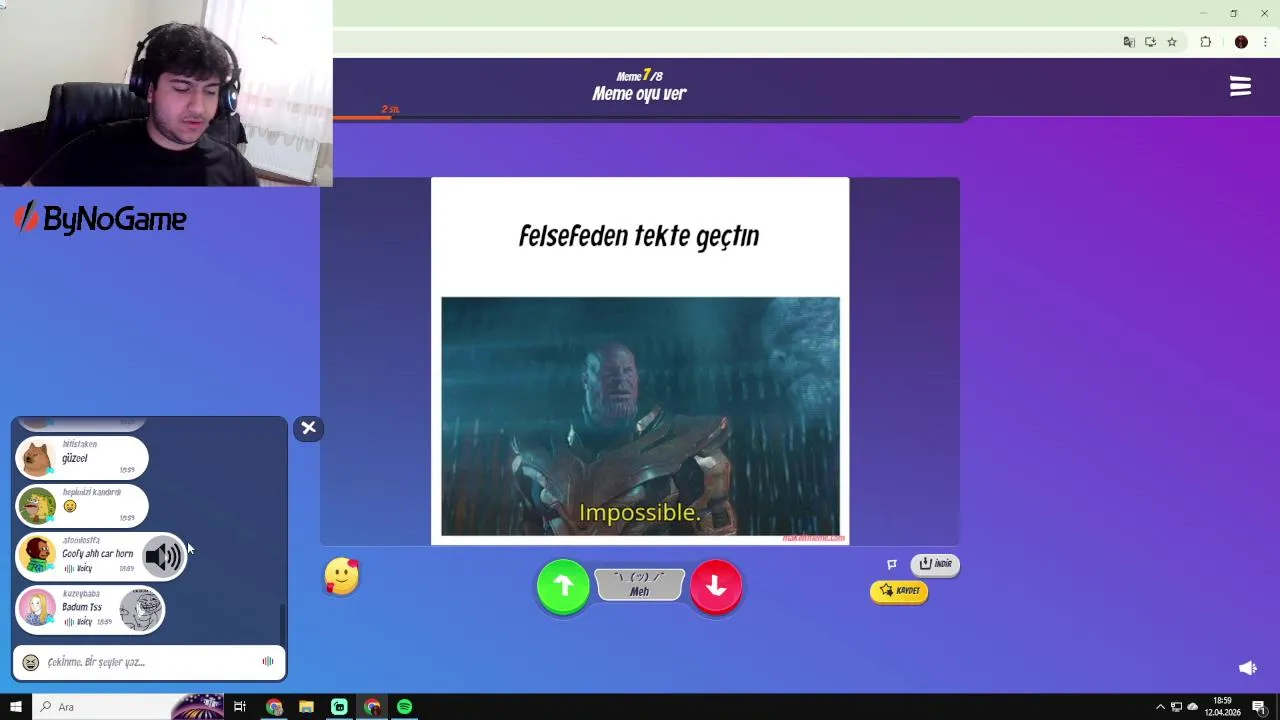
Task: Click the 'Goofy ahh car horn' message text
Action: 97,553
